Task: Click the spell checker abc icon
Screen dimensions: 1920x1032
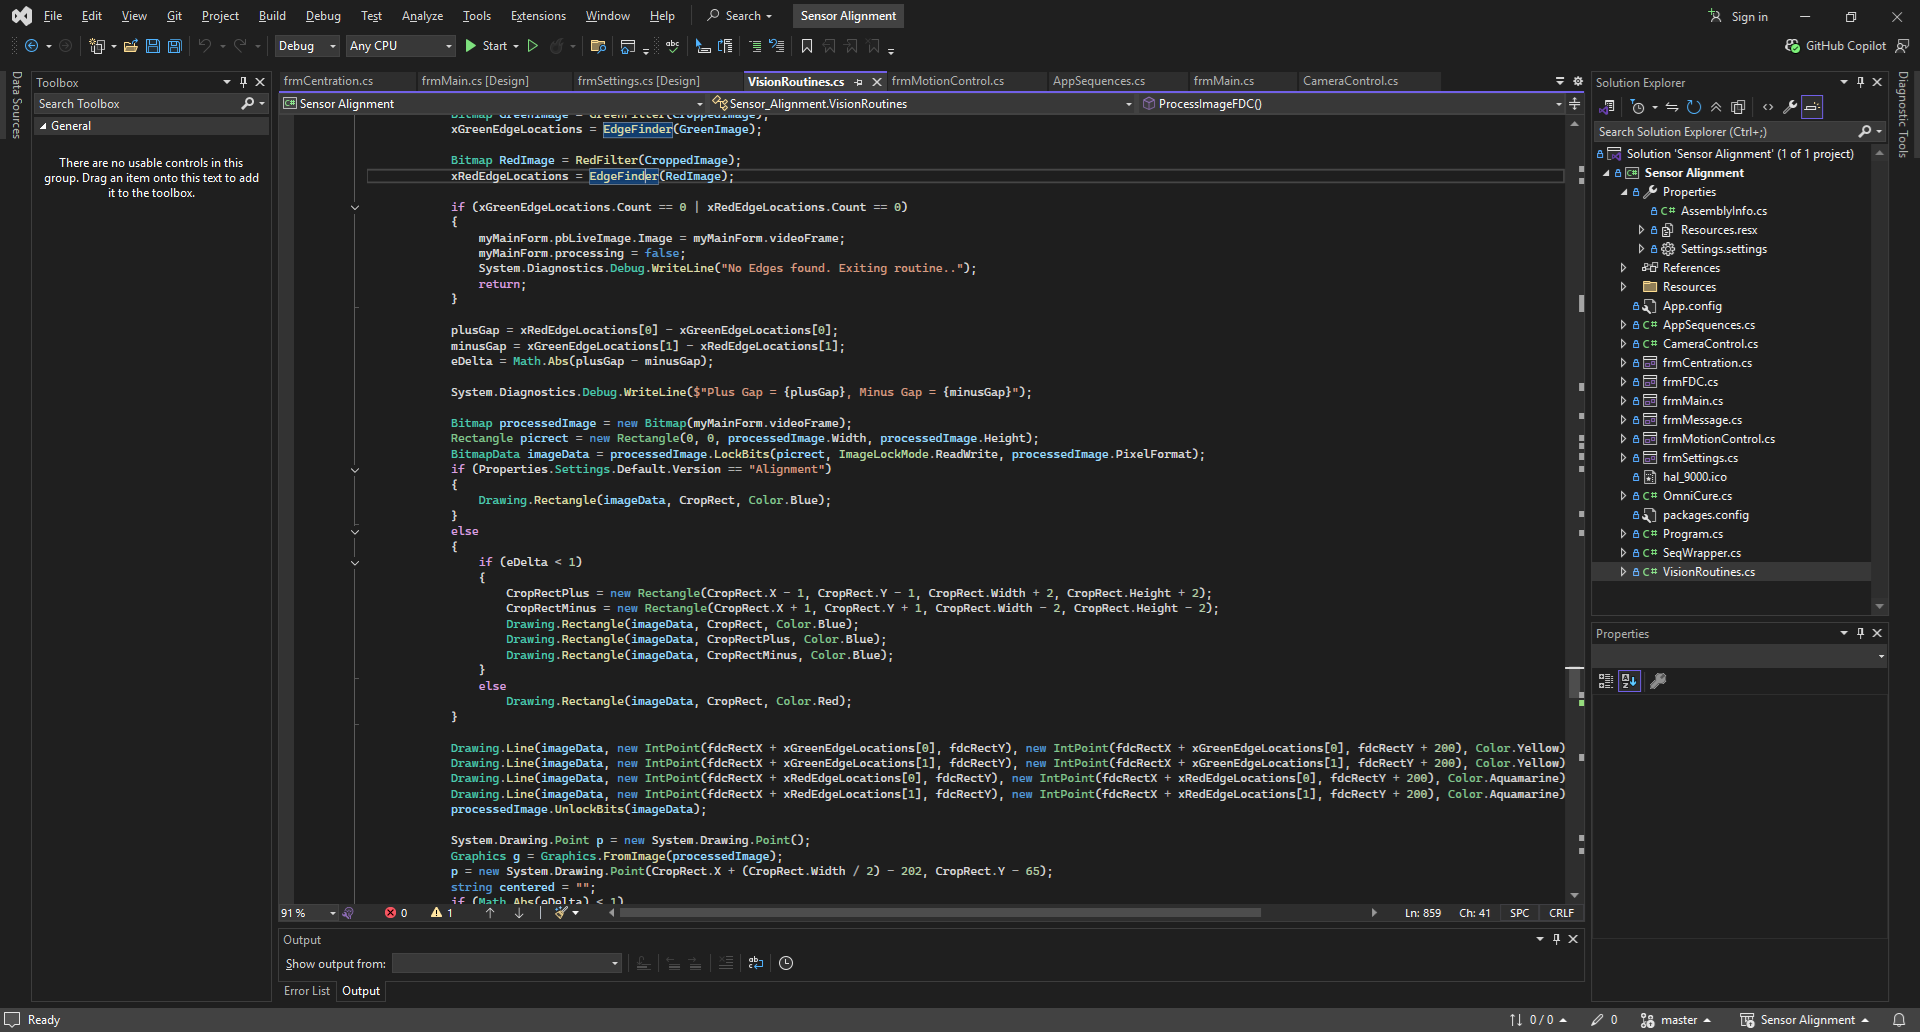Action: click(672, 46)
